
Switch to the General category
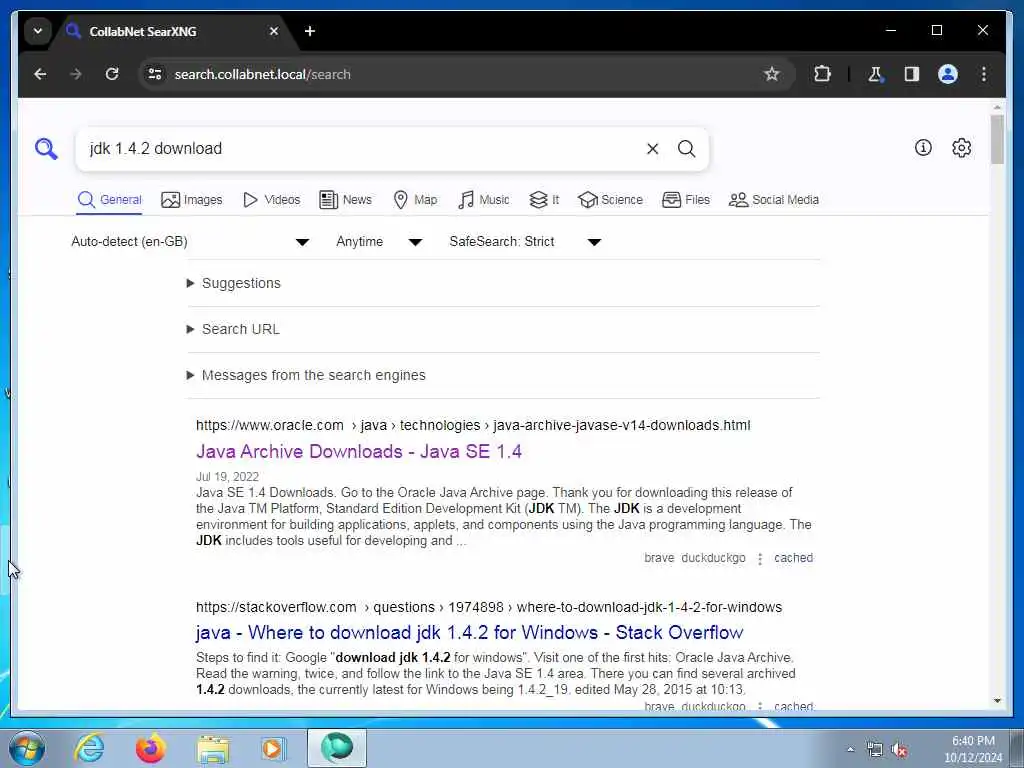[109, 200]
